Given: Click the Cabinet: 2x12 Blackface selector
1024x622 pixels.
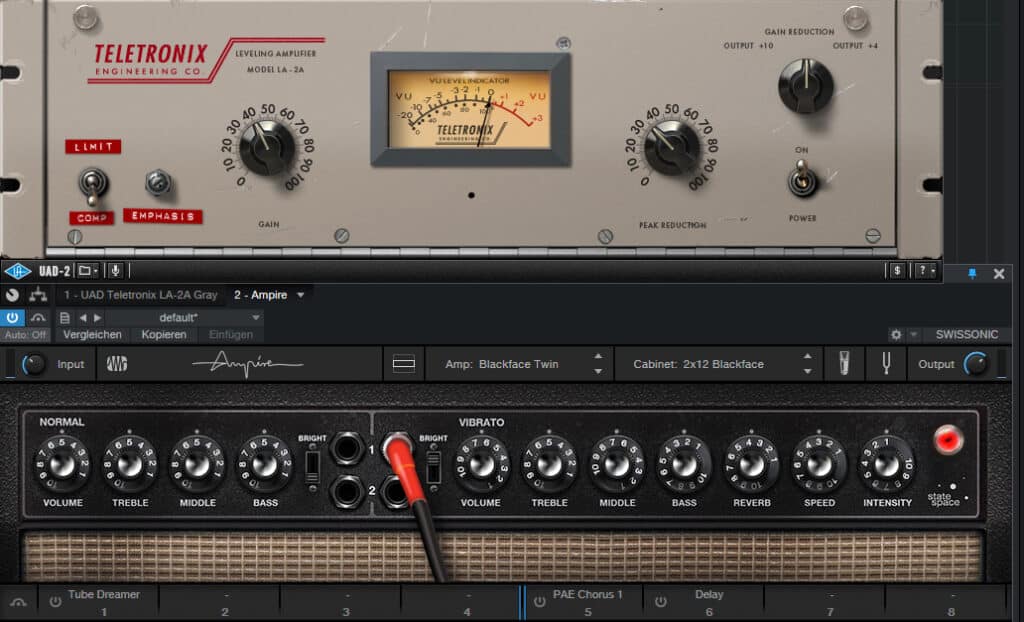Looking at the screenshot, I should click(x=698, y=365).
